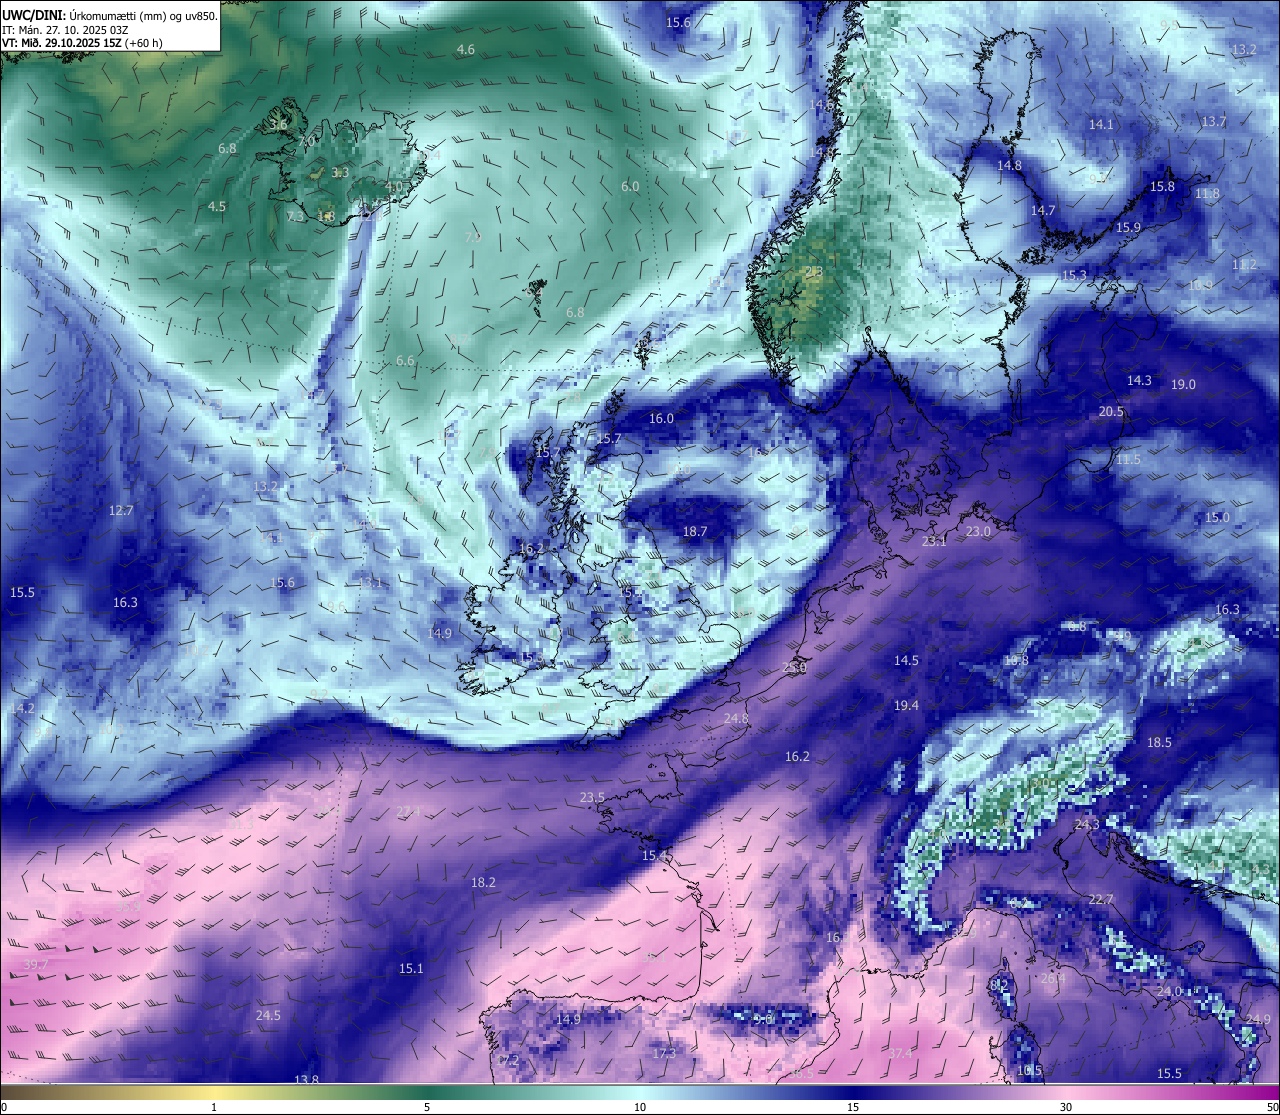Click the UWC/DINI Úrkomumætti title line
1280x1115 pixels.
pyautogui.click(x=110, y=15)
